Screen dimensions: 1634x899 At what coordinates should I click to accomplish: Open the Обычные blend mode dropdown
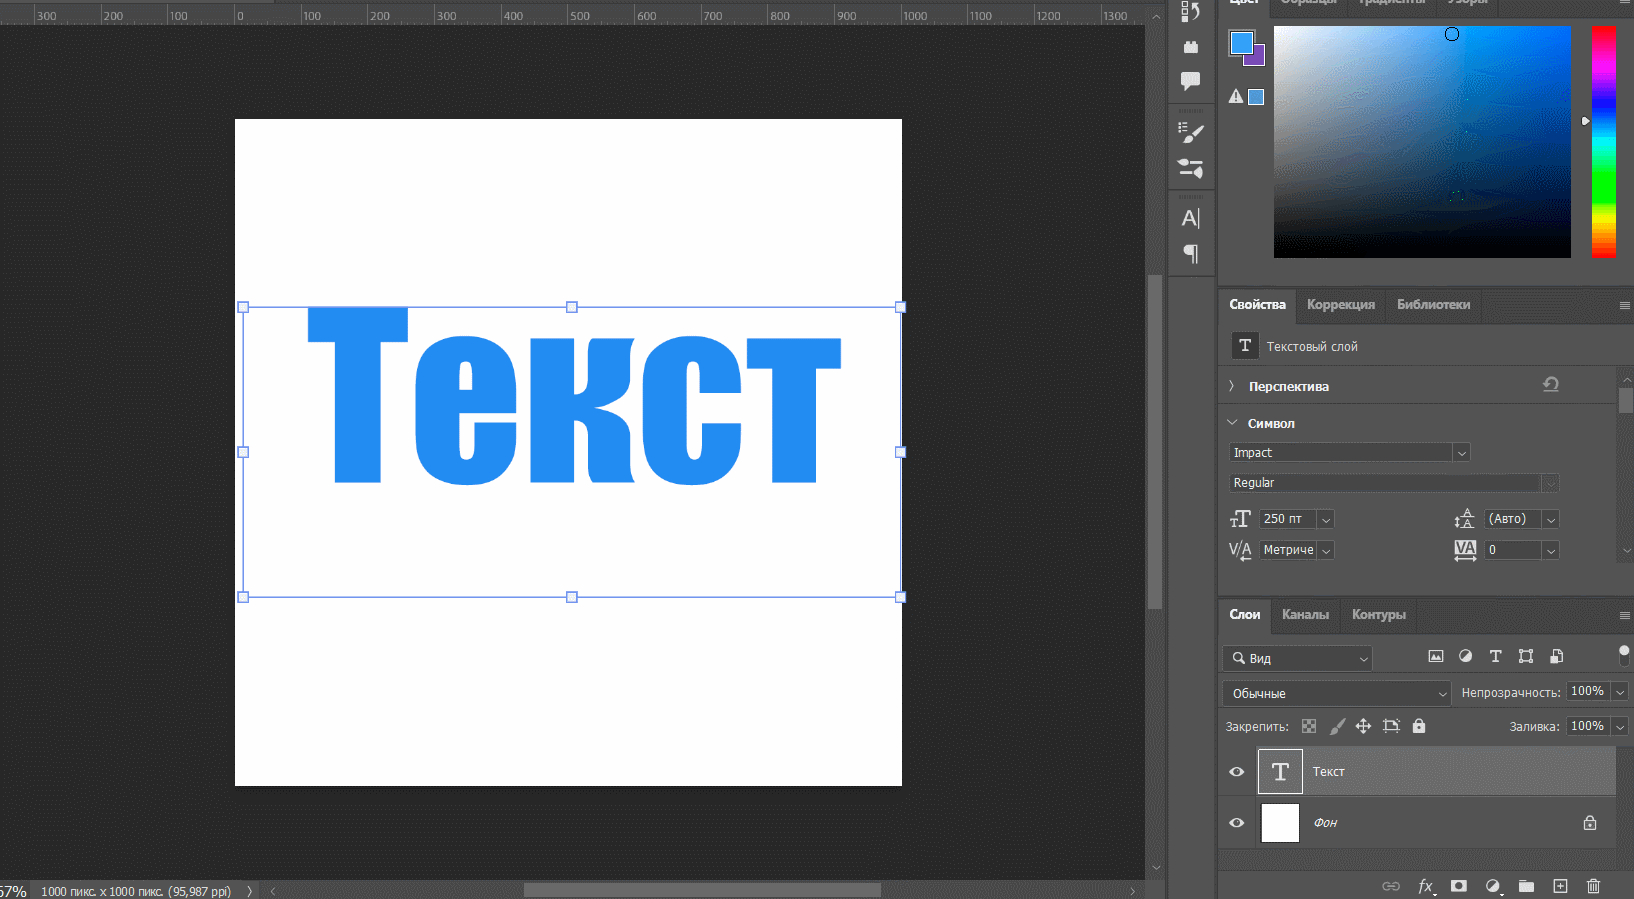pos(1336,693)
